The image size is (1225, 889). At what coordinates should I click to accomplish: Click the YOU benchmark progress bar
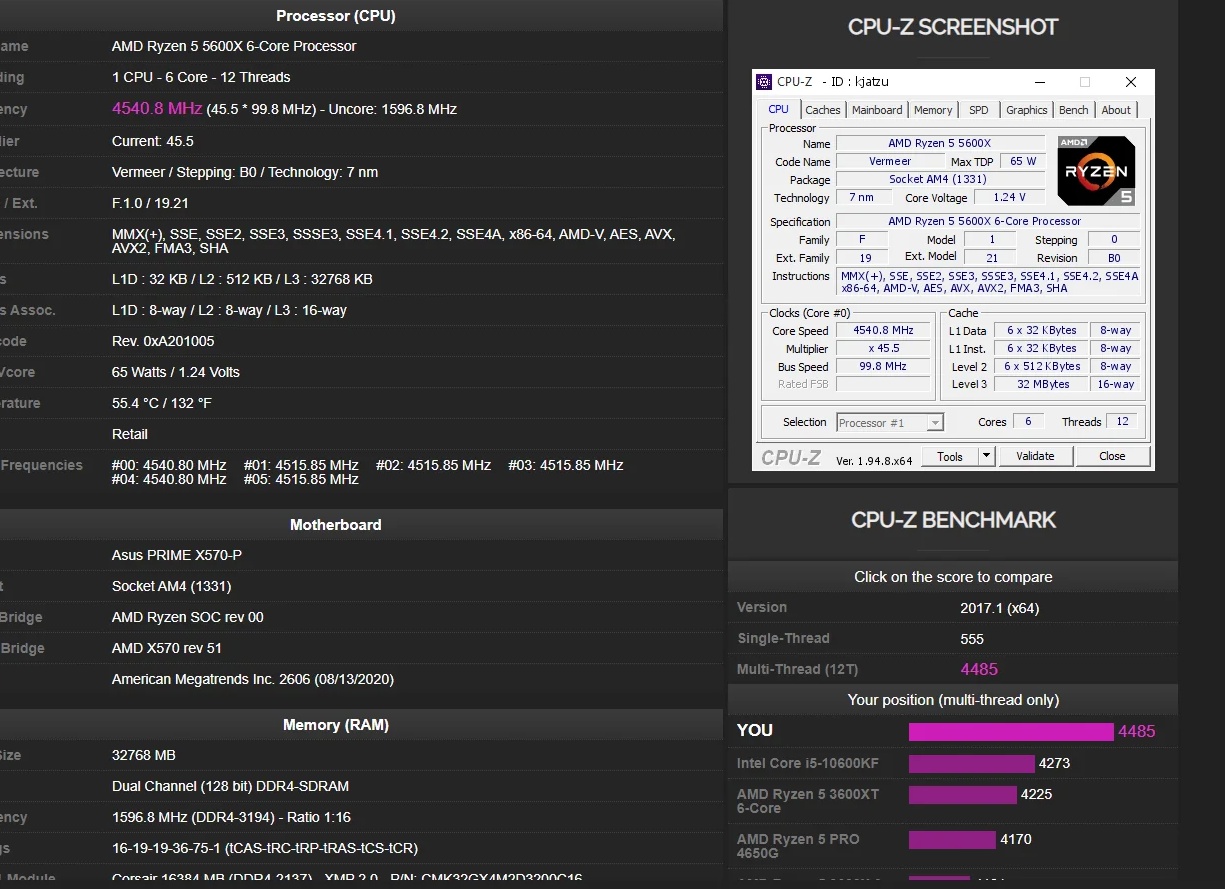pyautogui.click(x=1011, y=732)
